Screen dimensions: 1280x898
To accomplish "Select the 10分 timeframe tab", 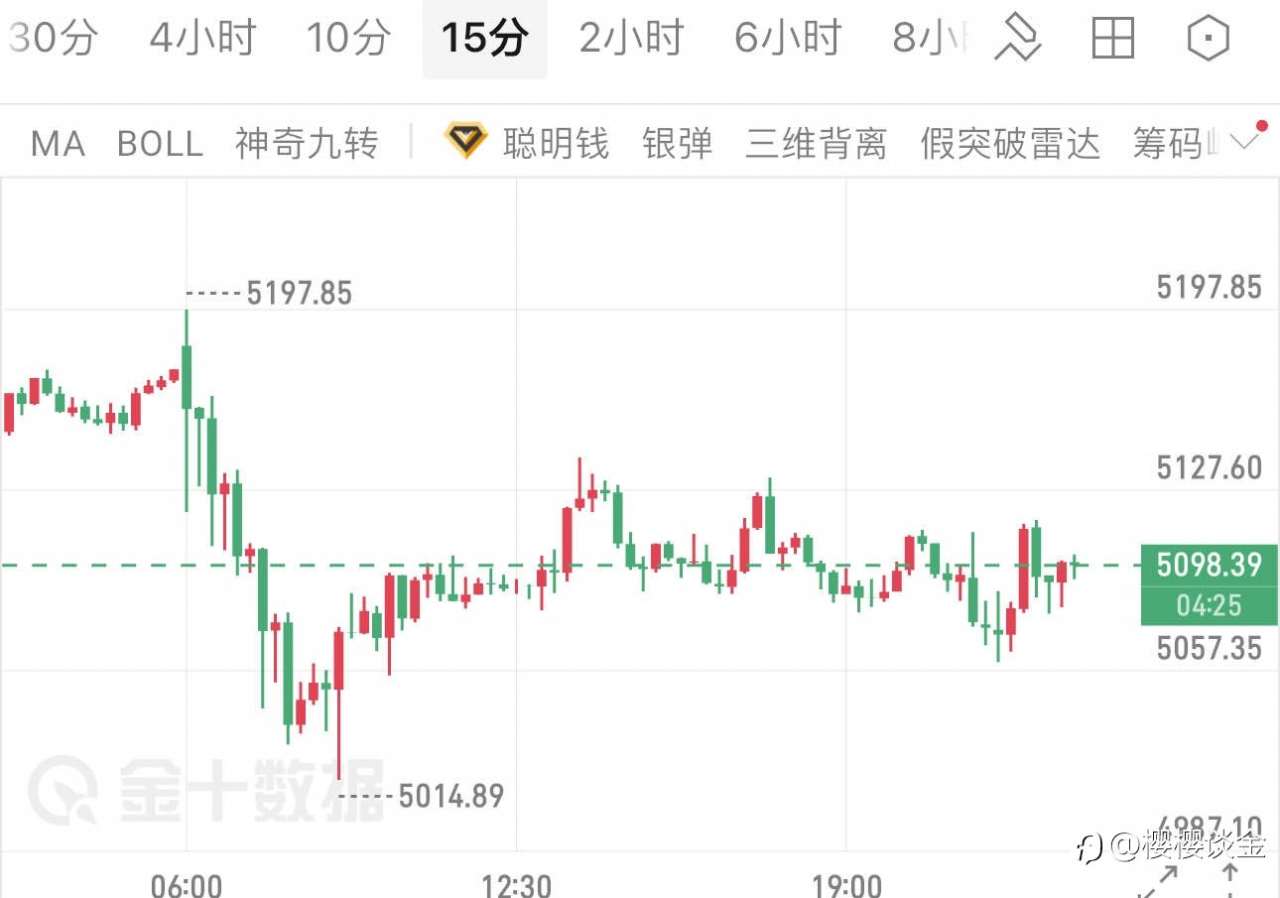I will [x=348, y=39].
